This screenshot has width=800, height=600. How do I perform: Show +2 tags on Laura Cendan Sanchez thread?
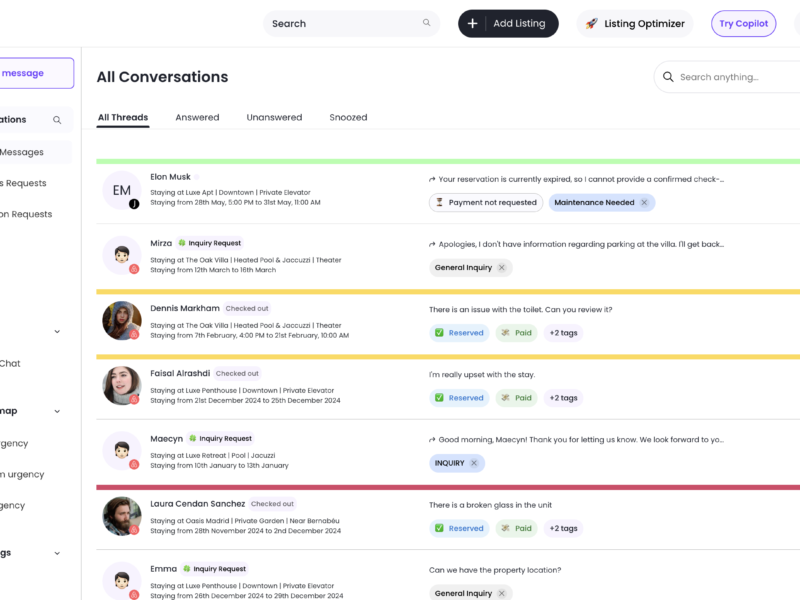coord(562,528)
